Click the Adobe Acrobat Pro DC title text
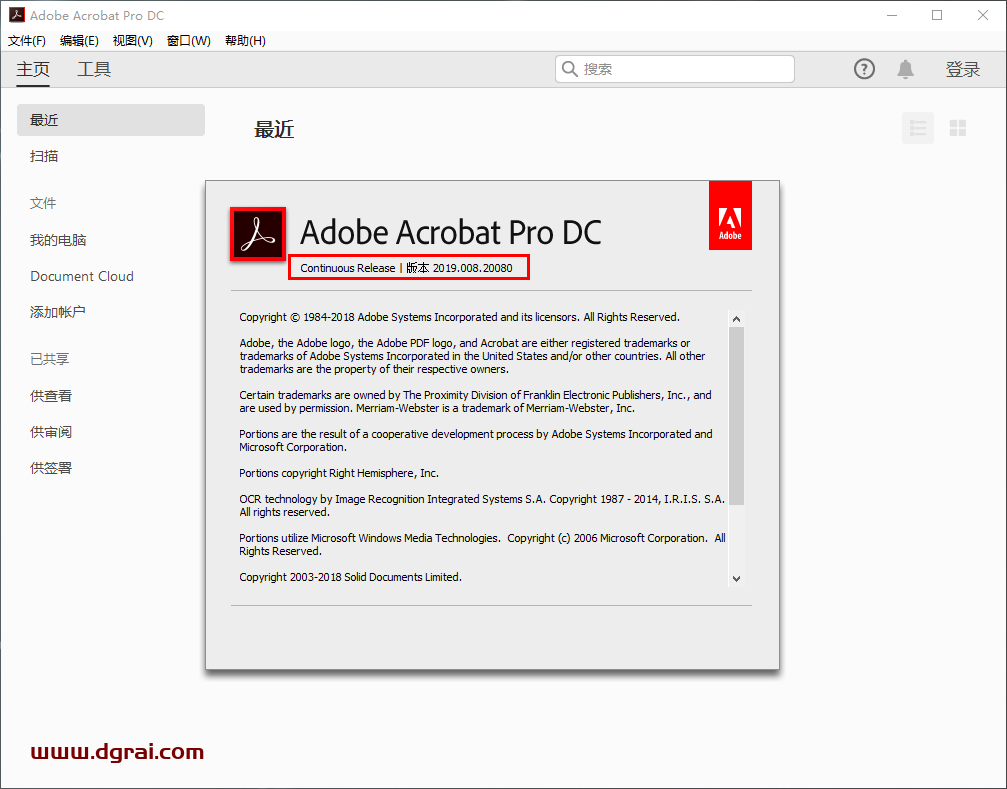This screenshot has width=1007, height=789. click(x=451, y=232)
